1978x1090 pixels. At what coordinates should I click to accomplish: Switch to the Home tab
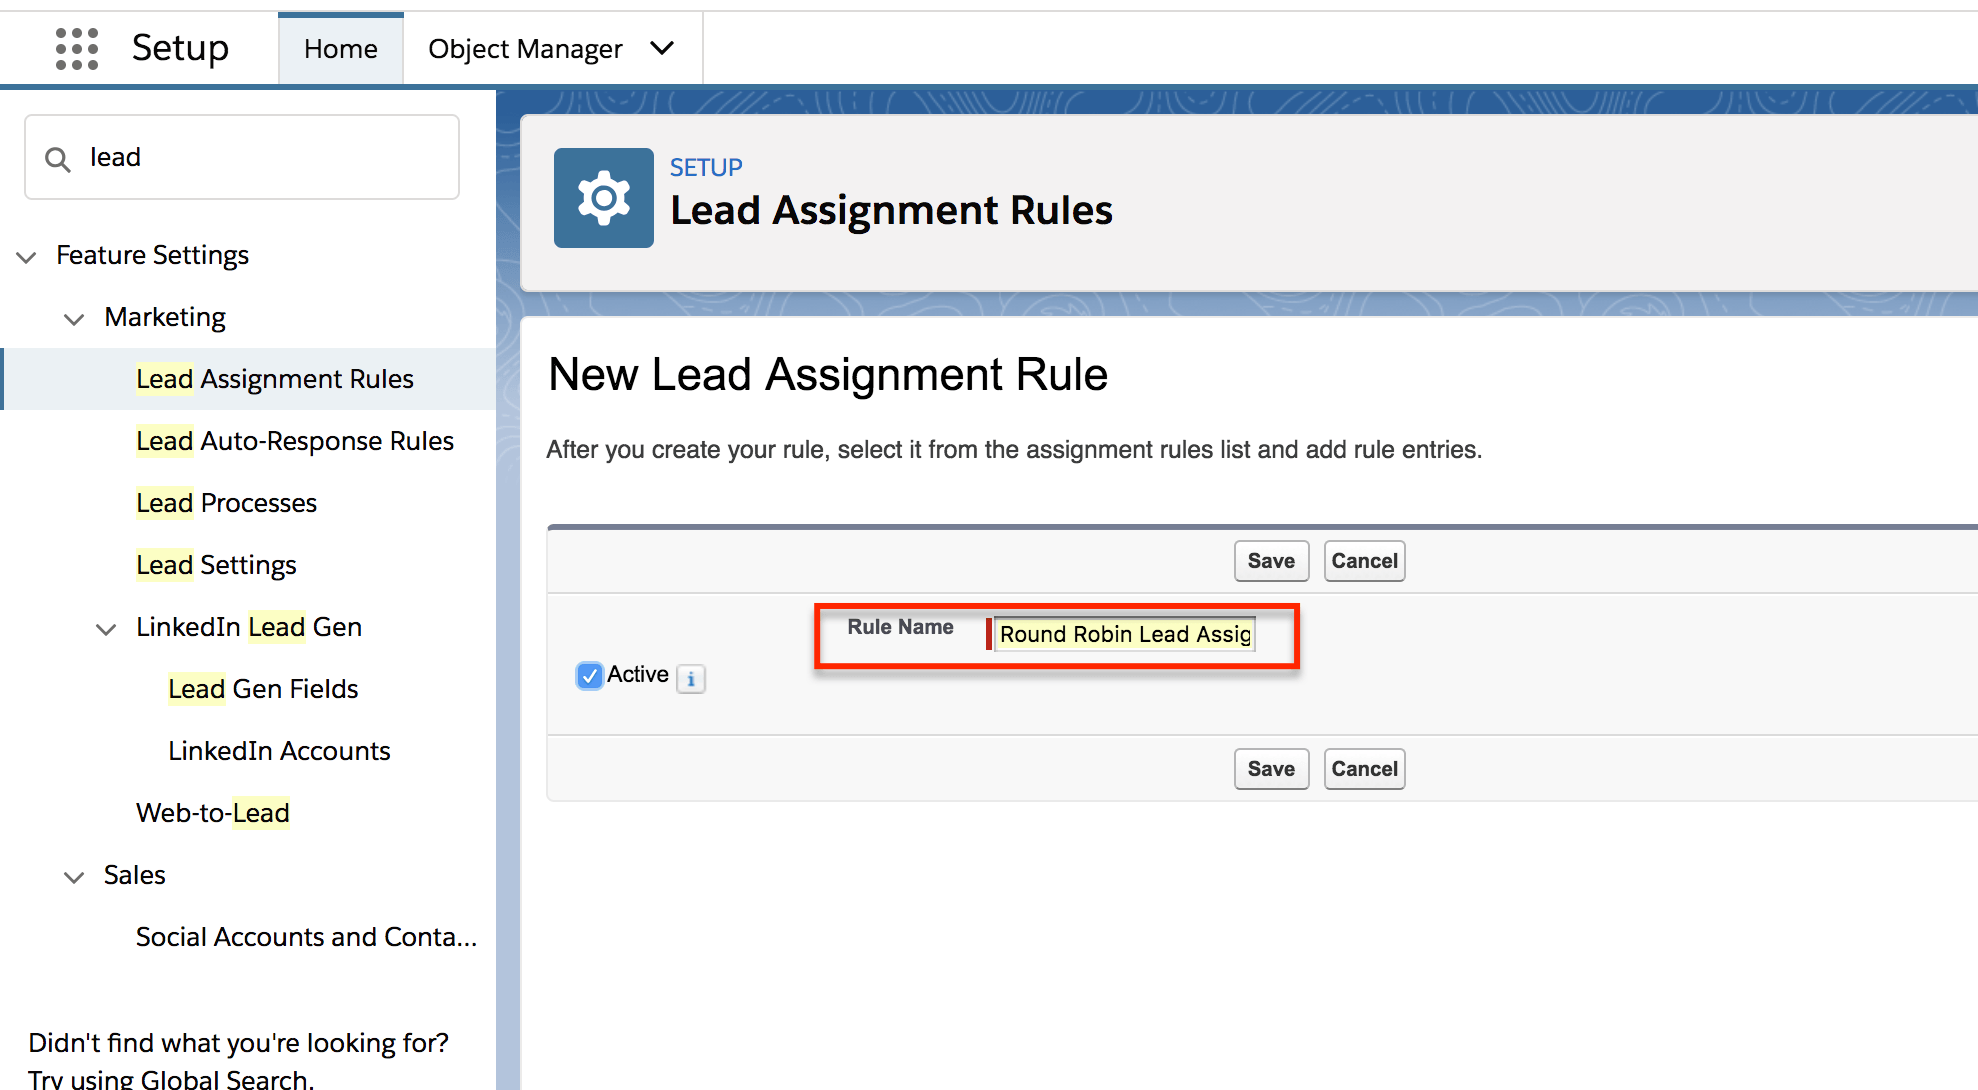[340, 48]
